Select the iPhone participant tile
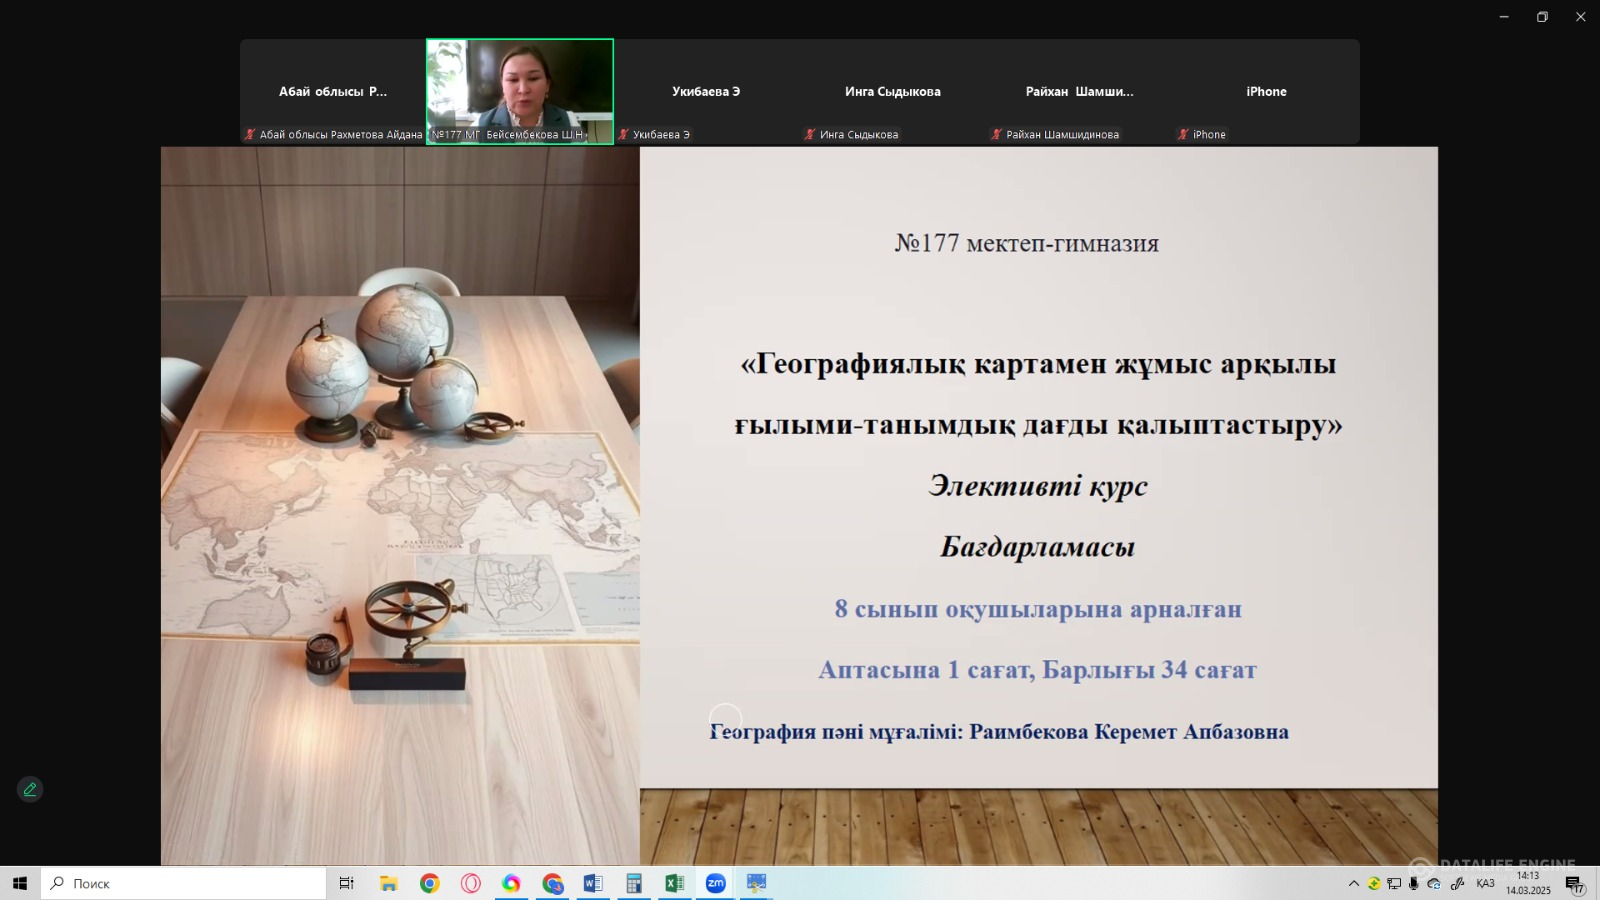The width and height of the screenshot is (1600, 900). (x=1266, y=91)
